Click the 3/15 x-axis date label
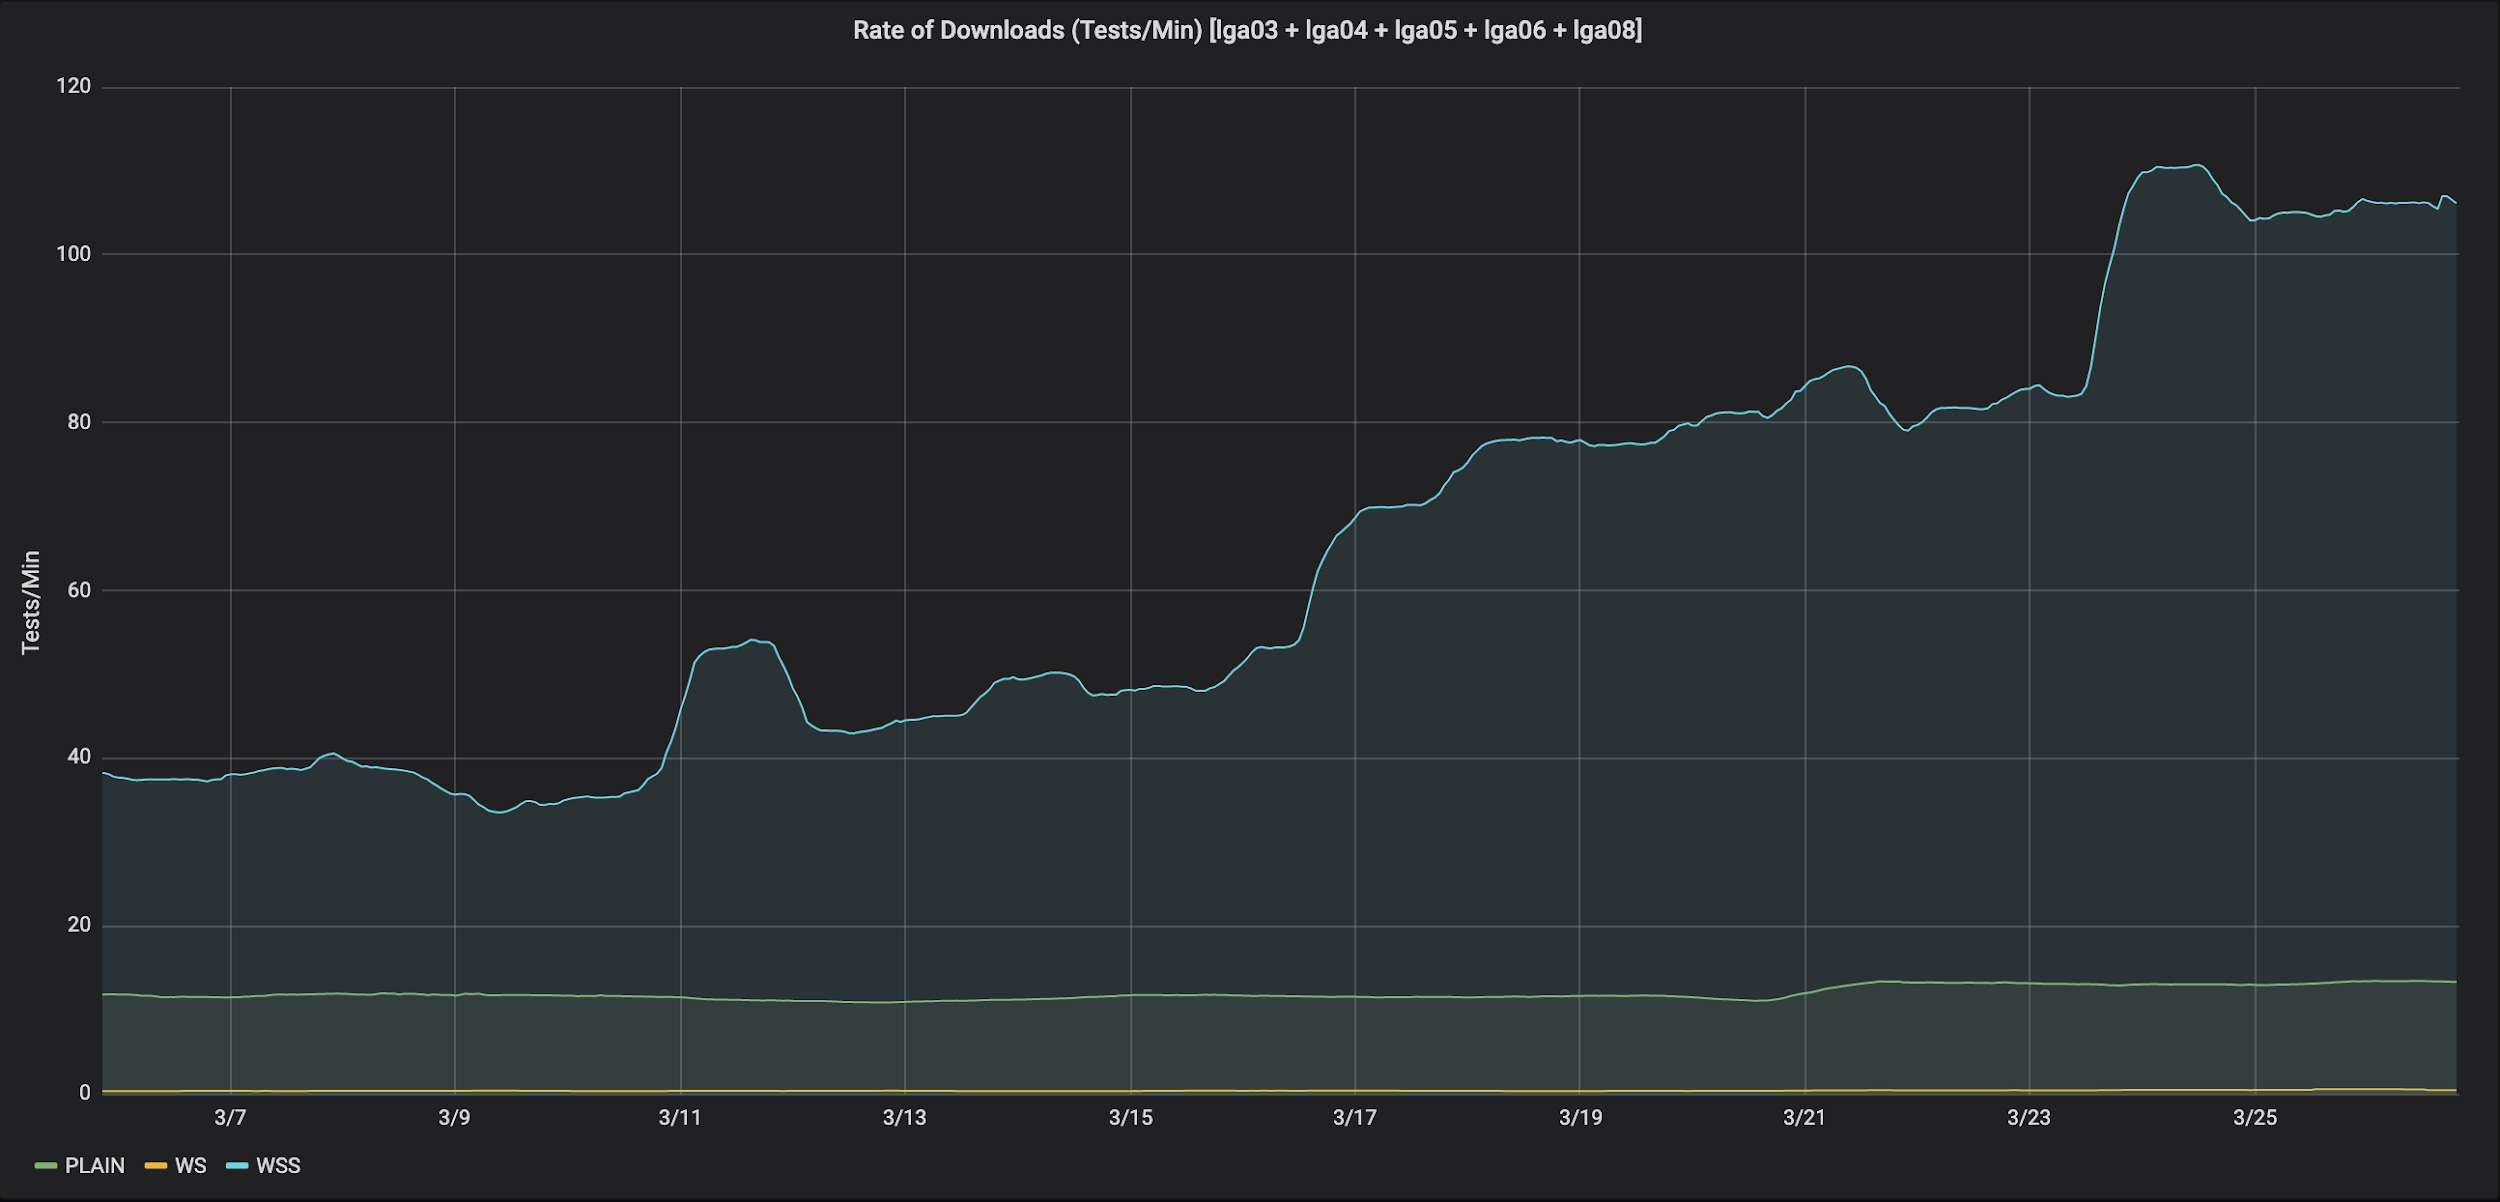The height and width of the screenshot is (1202, 2500). [1130, 1118]
